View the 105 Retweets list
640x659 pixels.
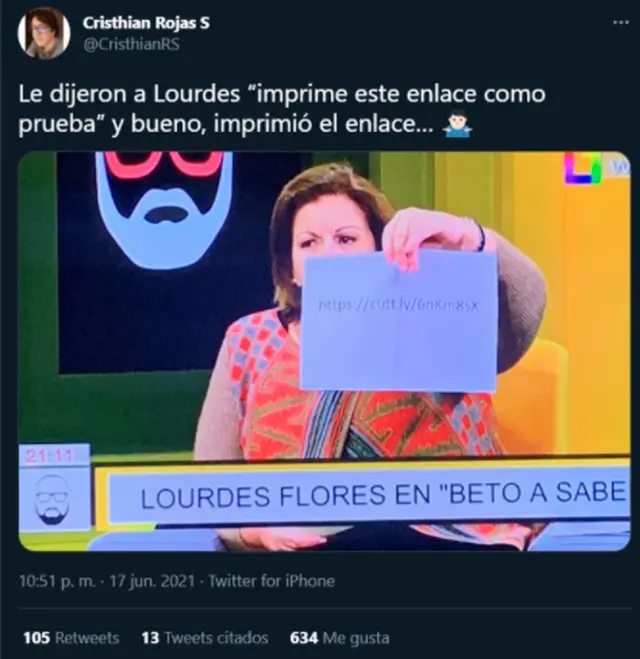pos(71,638)
